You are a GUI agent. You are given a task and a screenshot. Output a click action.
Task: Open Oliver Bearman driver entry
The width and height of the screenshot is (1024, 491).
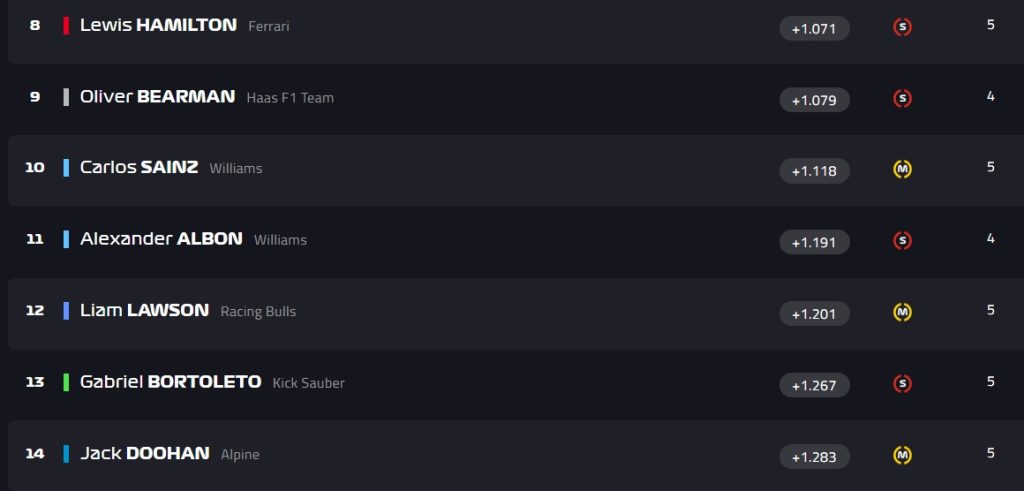(157, 97)
